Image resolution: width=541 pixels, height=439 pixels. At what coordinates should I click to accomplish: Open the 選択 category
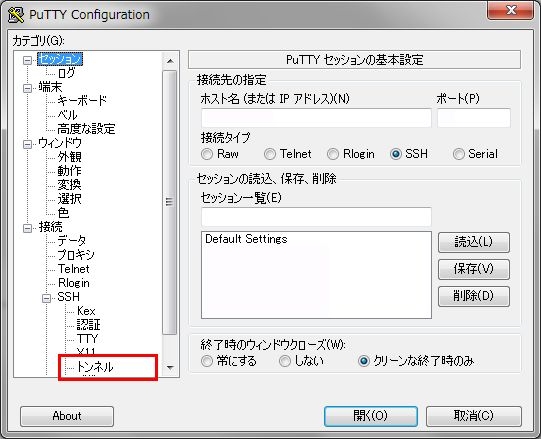click(x=69, y=199)
